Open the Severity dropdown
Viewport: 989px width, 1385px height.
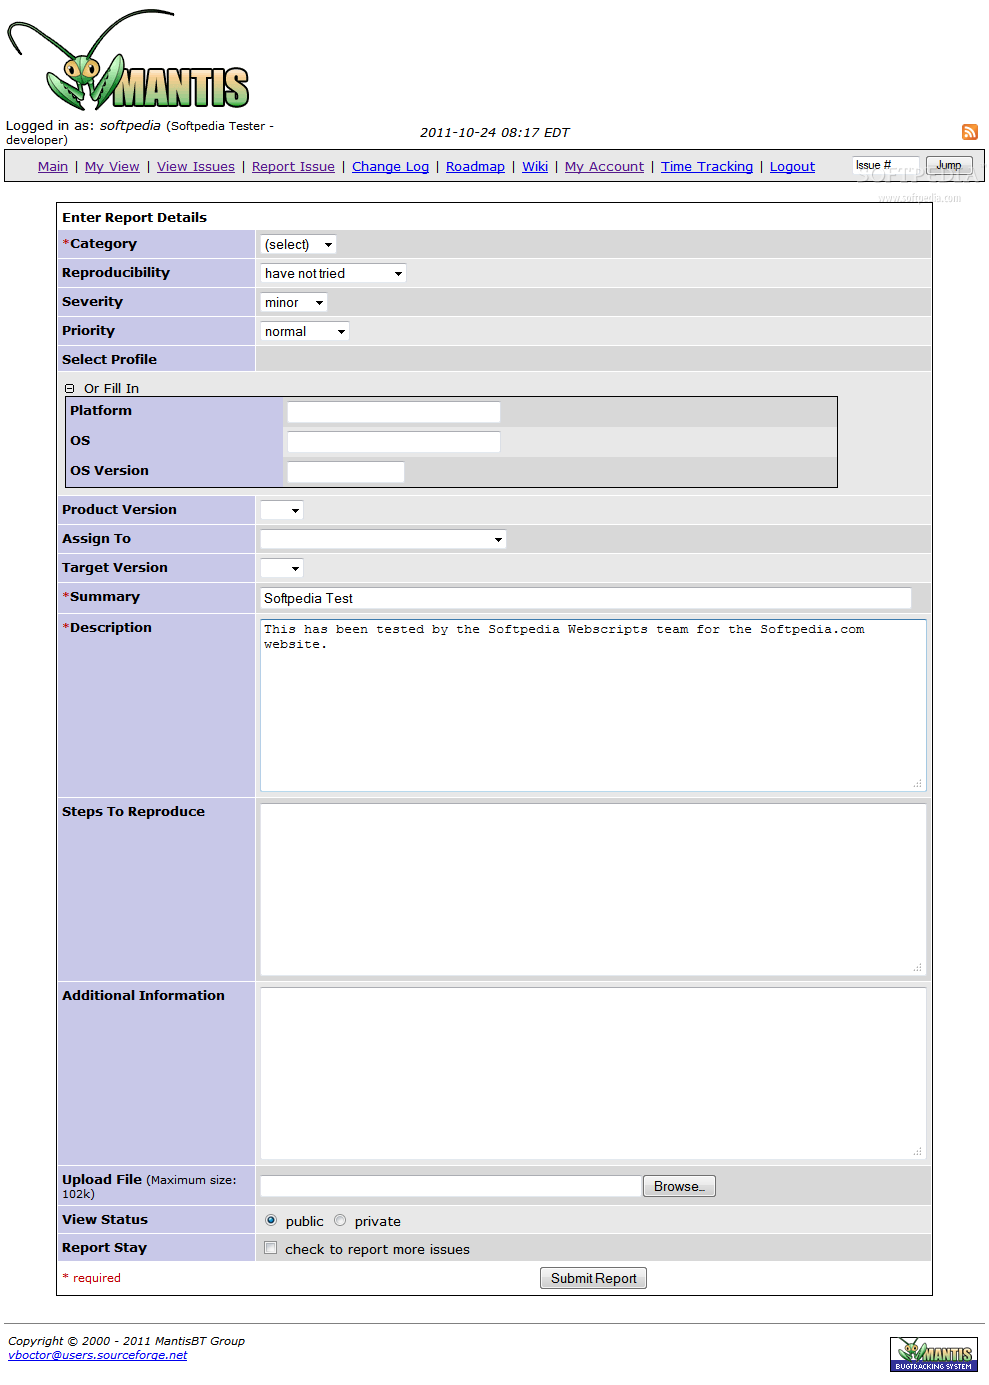pyautogui.click(x=294, y=302)
